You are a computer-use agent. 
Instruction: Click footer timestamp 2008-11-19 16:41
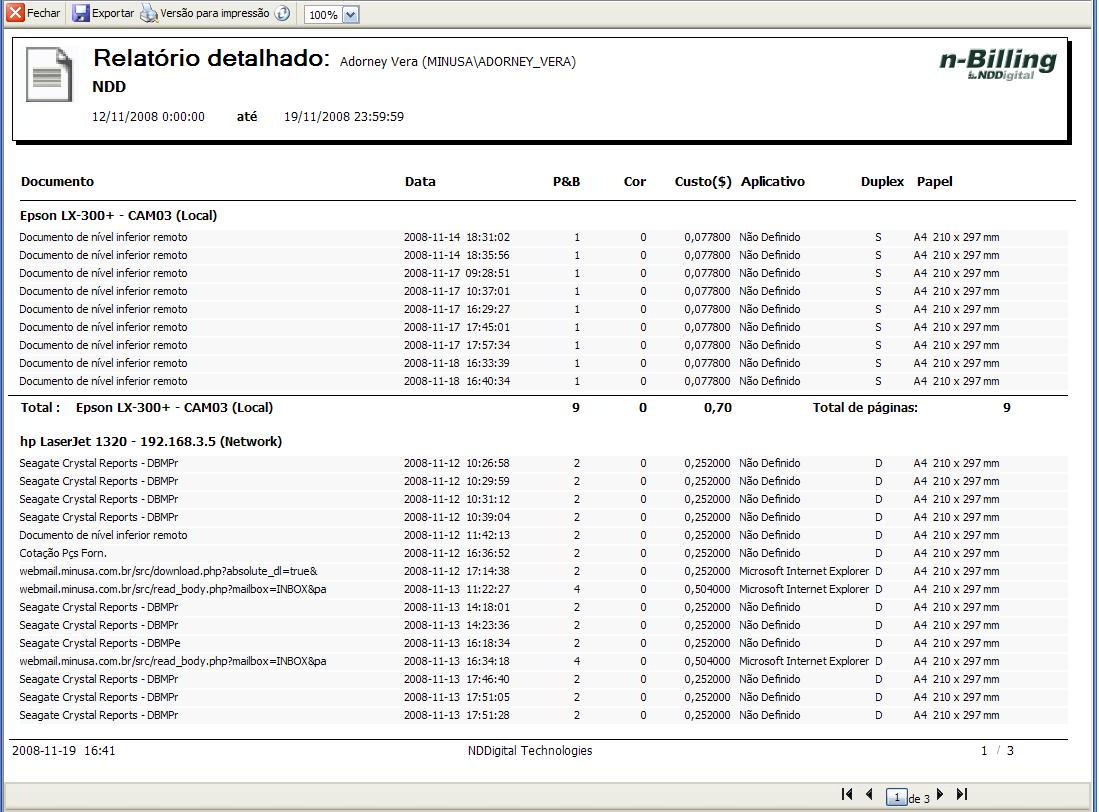pyautogui.click(x=64, y=751)
